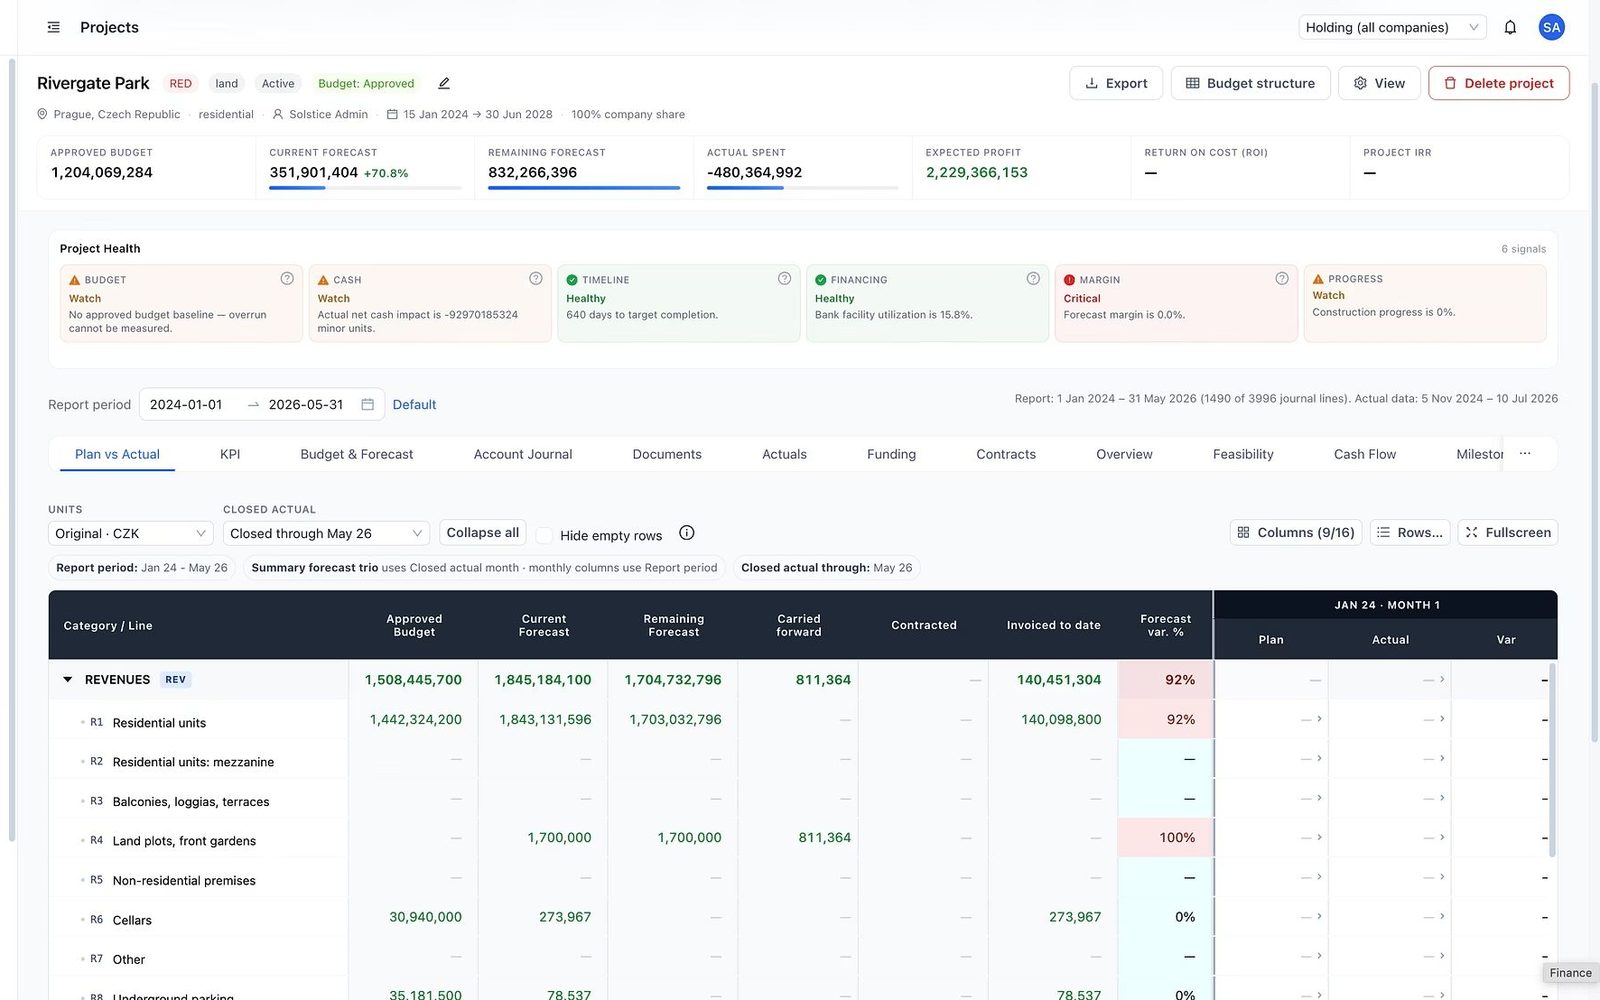Switch to the KPI tab

[x=230, y=454]
